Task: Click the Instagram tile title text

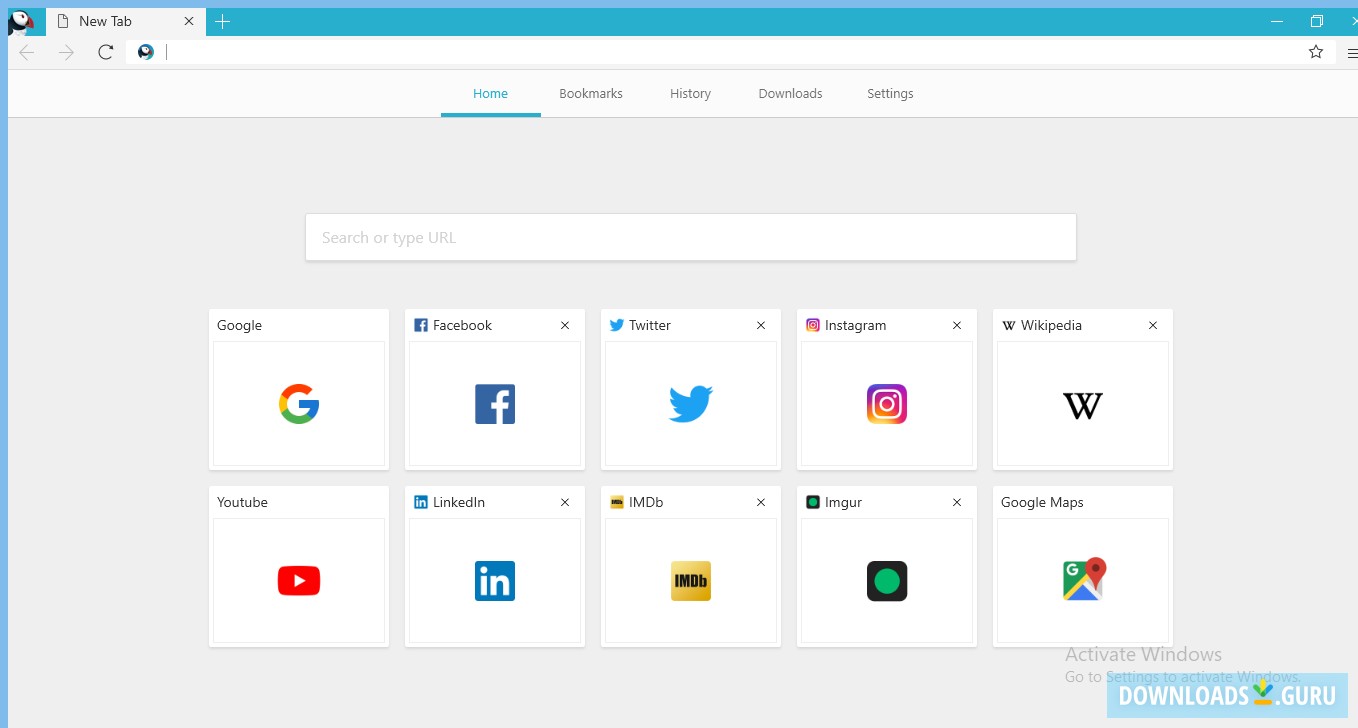Action: (x=855, y=325)
